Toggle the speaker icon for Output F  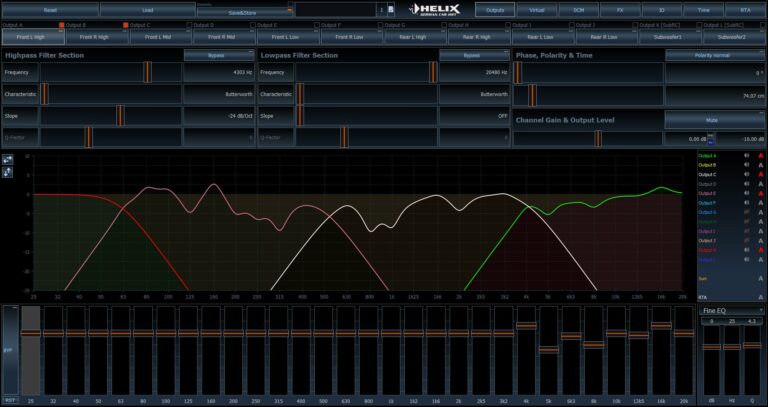747,203
